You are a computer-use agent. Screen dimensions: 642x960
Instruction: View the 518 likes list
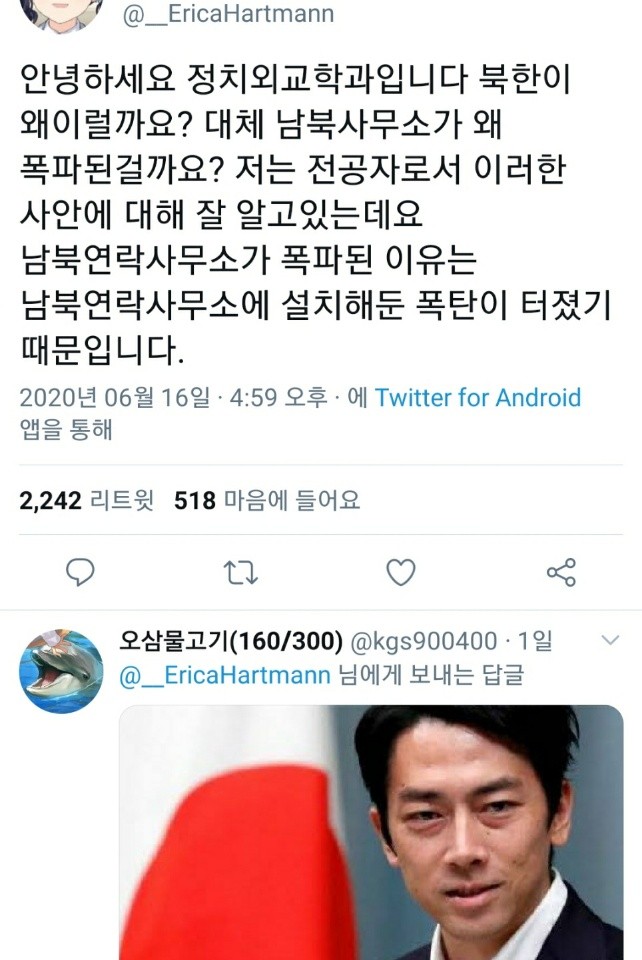click(x=267, y=500)
